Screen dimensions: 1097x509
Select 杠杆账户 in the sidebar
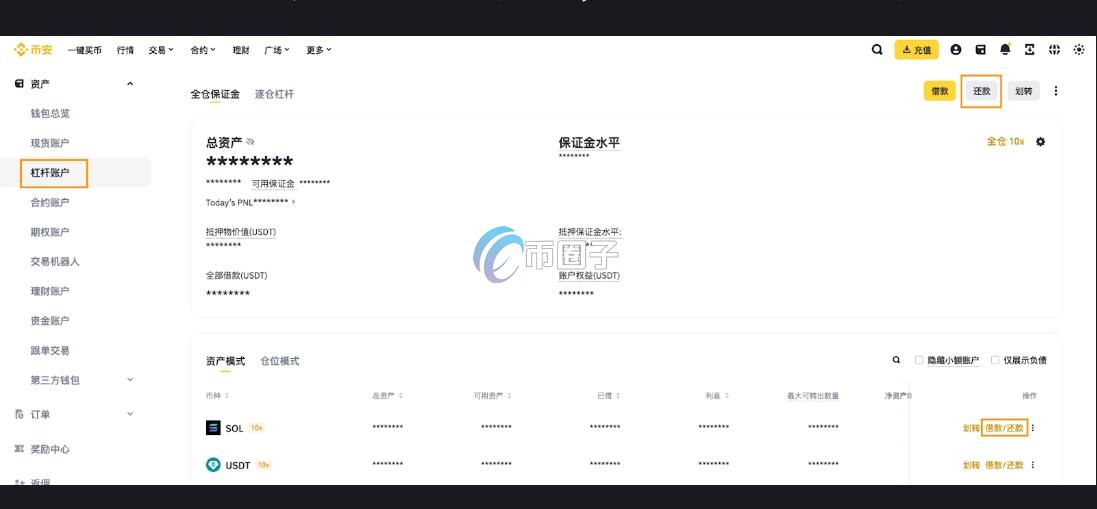50,173
